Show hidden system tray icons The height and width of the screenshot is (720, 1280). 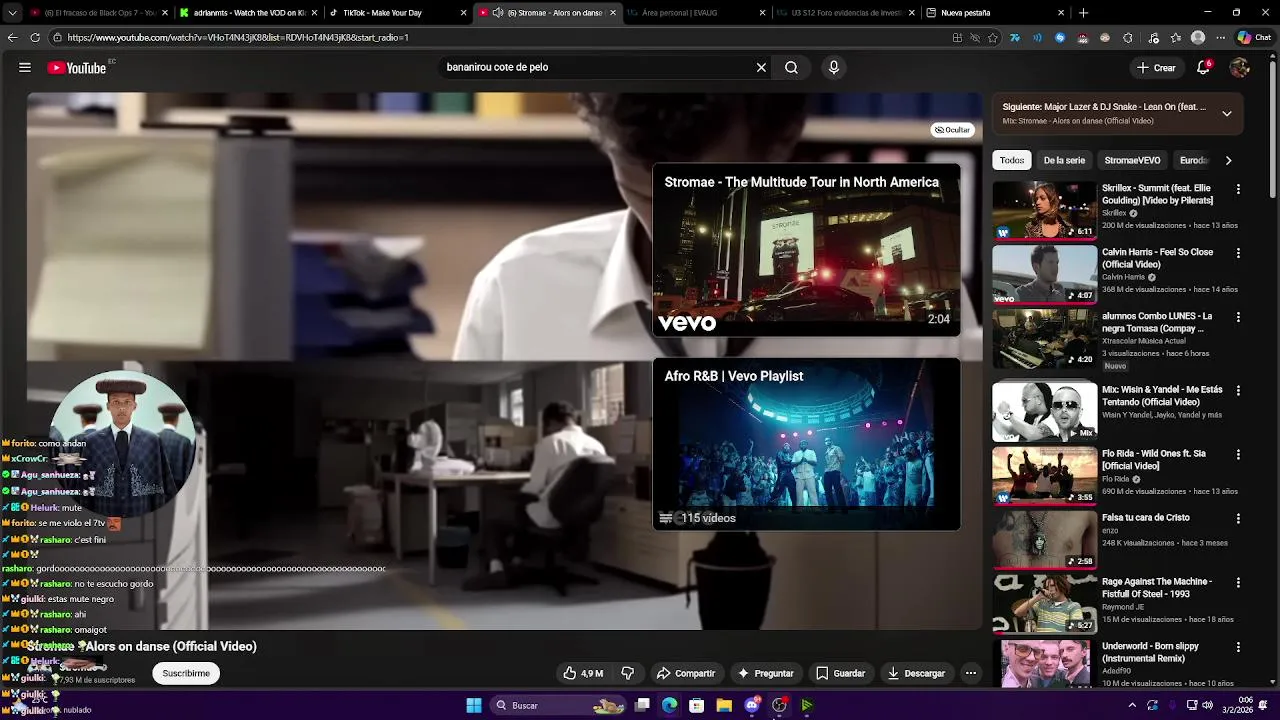point(1132,705)
